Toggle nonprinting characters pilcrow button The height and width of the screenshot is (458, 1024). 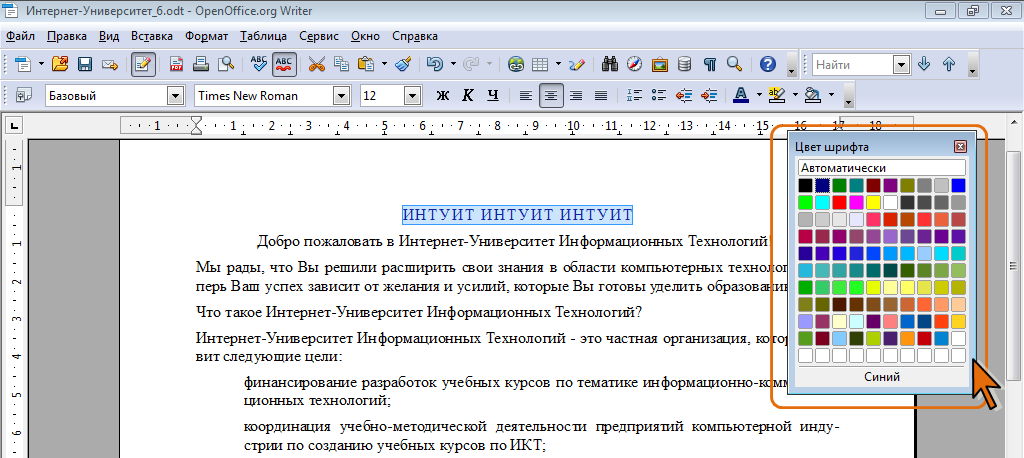(x=709, y=64)
